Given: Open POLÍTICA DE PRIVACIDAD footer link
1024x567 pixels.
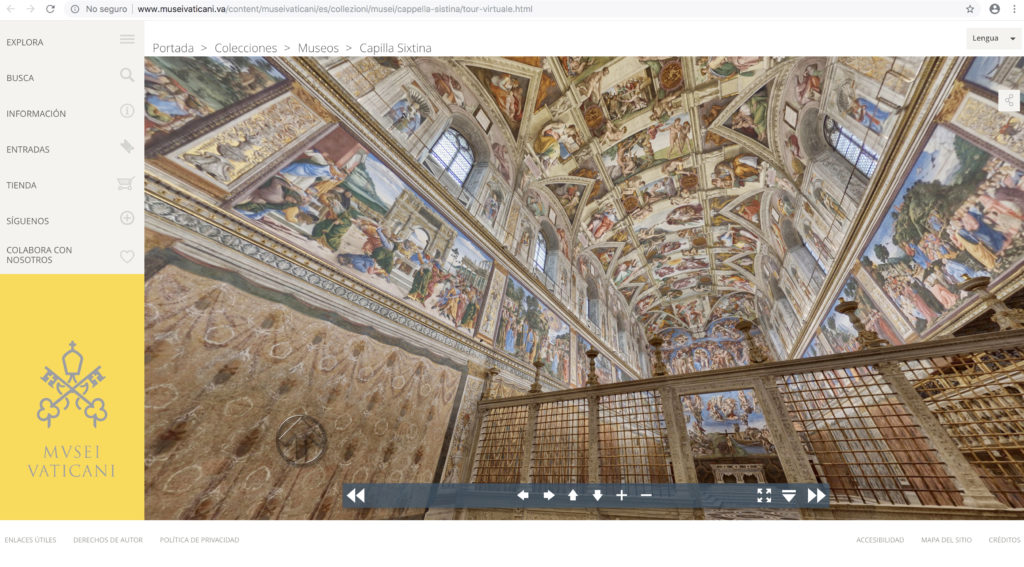Looking at the screenshot, I should [x=199, y=540].
